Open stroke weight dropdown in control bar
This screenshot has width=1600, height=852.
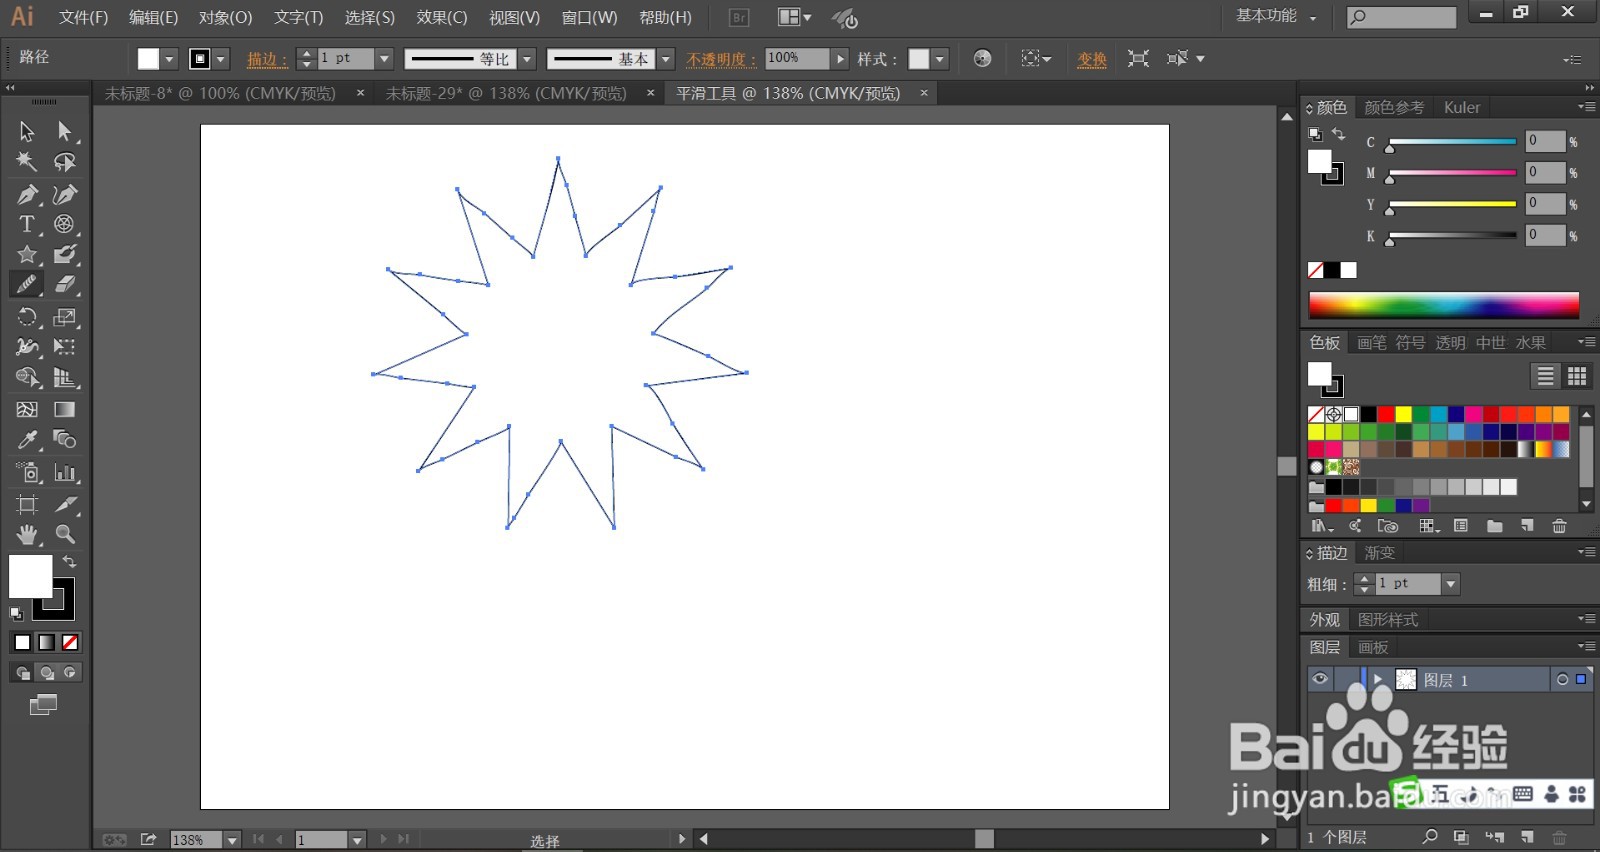pyautogui.click(x=384, y=59)
